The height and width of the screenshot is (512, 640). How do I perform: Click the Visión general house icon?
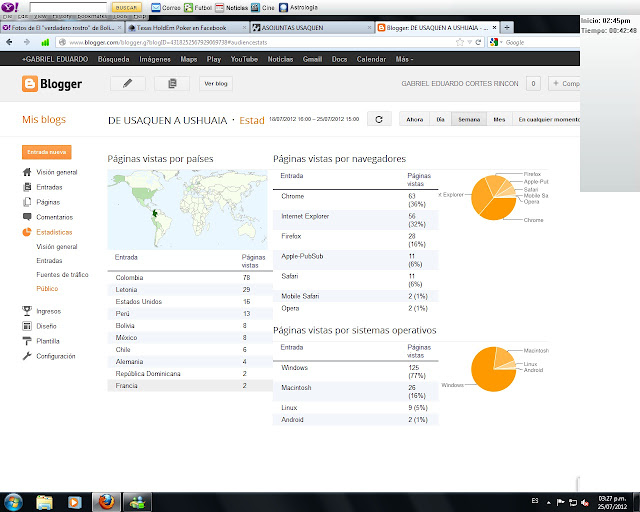(27, 172)
